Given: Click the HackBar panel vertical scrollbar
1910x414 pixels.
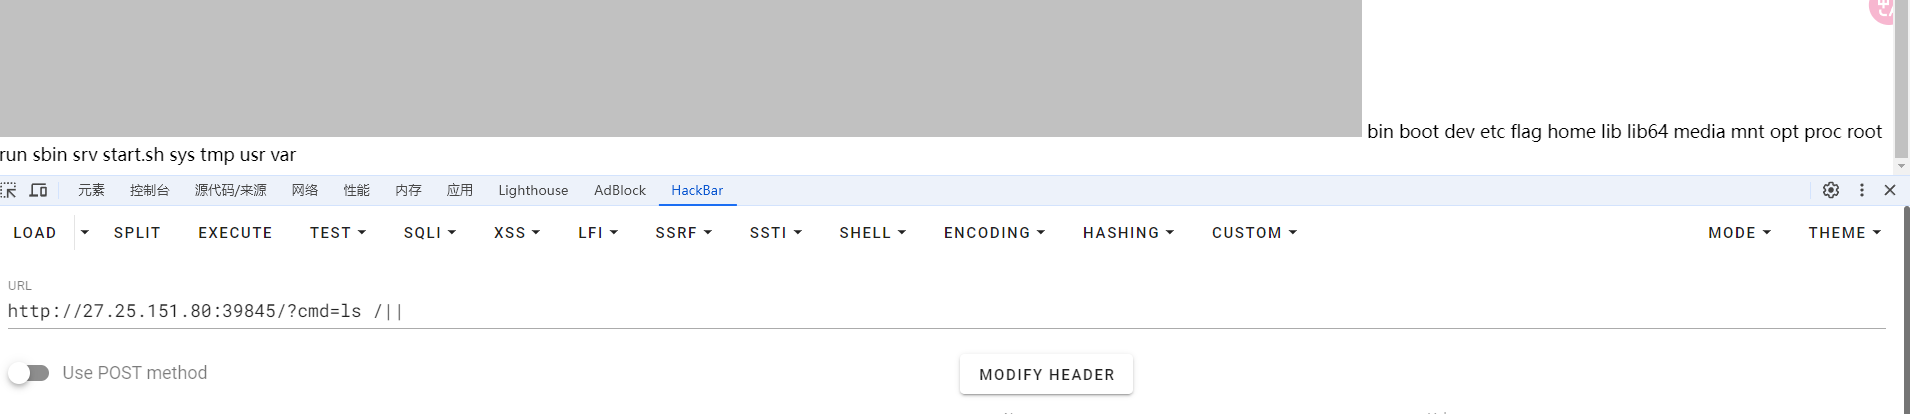Looking at the screenshot, I should coord(1906,300).
